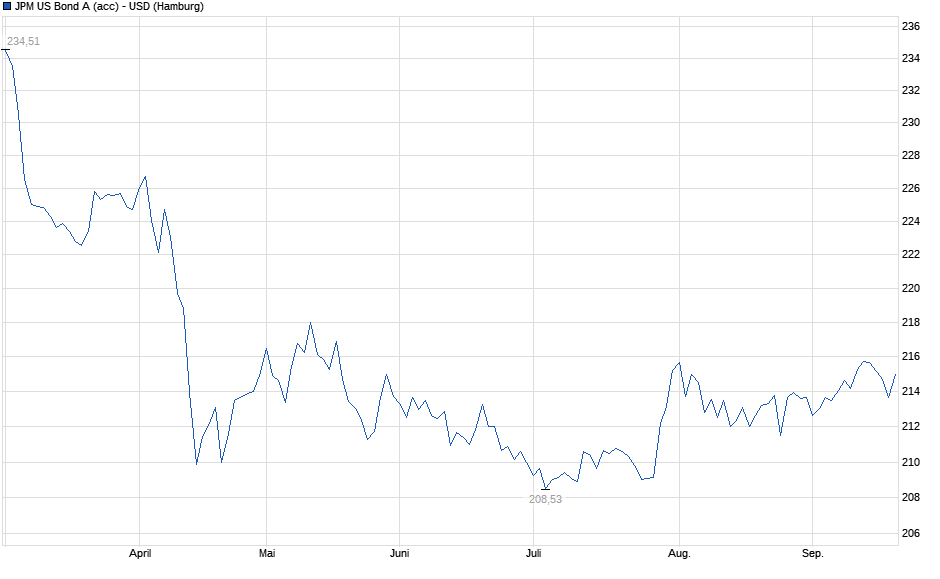Image resolution: width=940 pixels, height=579 pixels.
Task: Click the low value label 208,53
Action: coord(546,499)
